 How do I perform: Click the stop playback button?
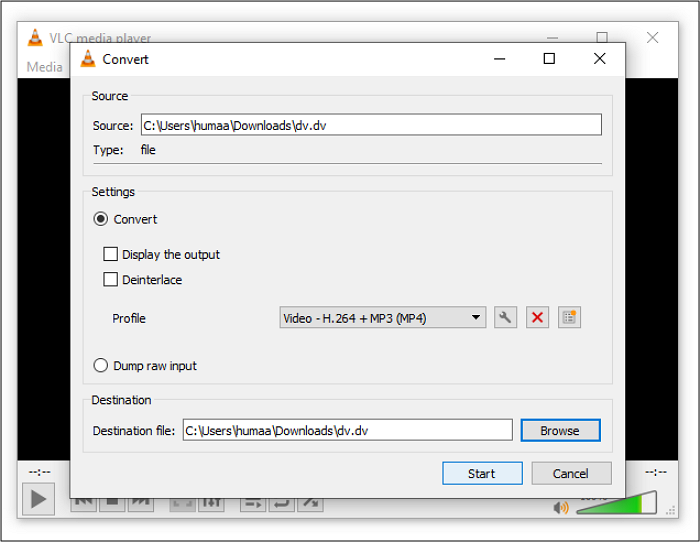[112, 503]
